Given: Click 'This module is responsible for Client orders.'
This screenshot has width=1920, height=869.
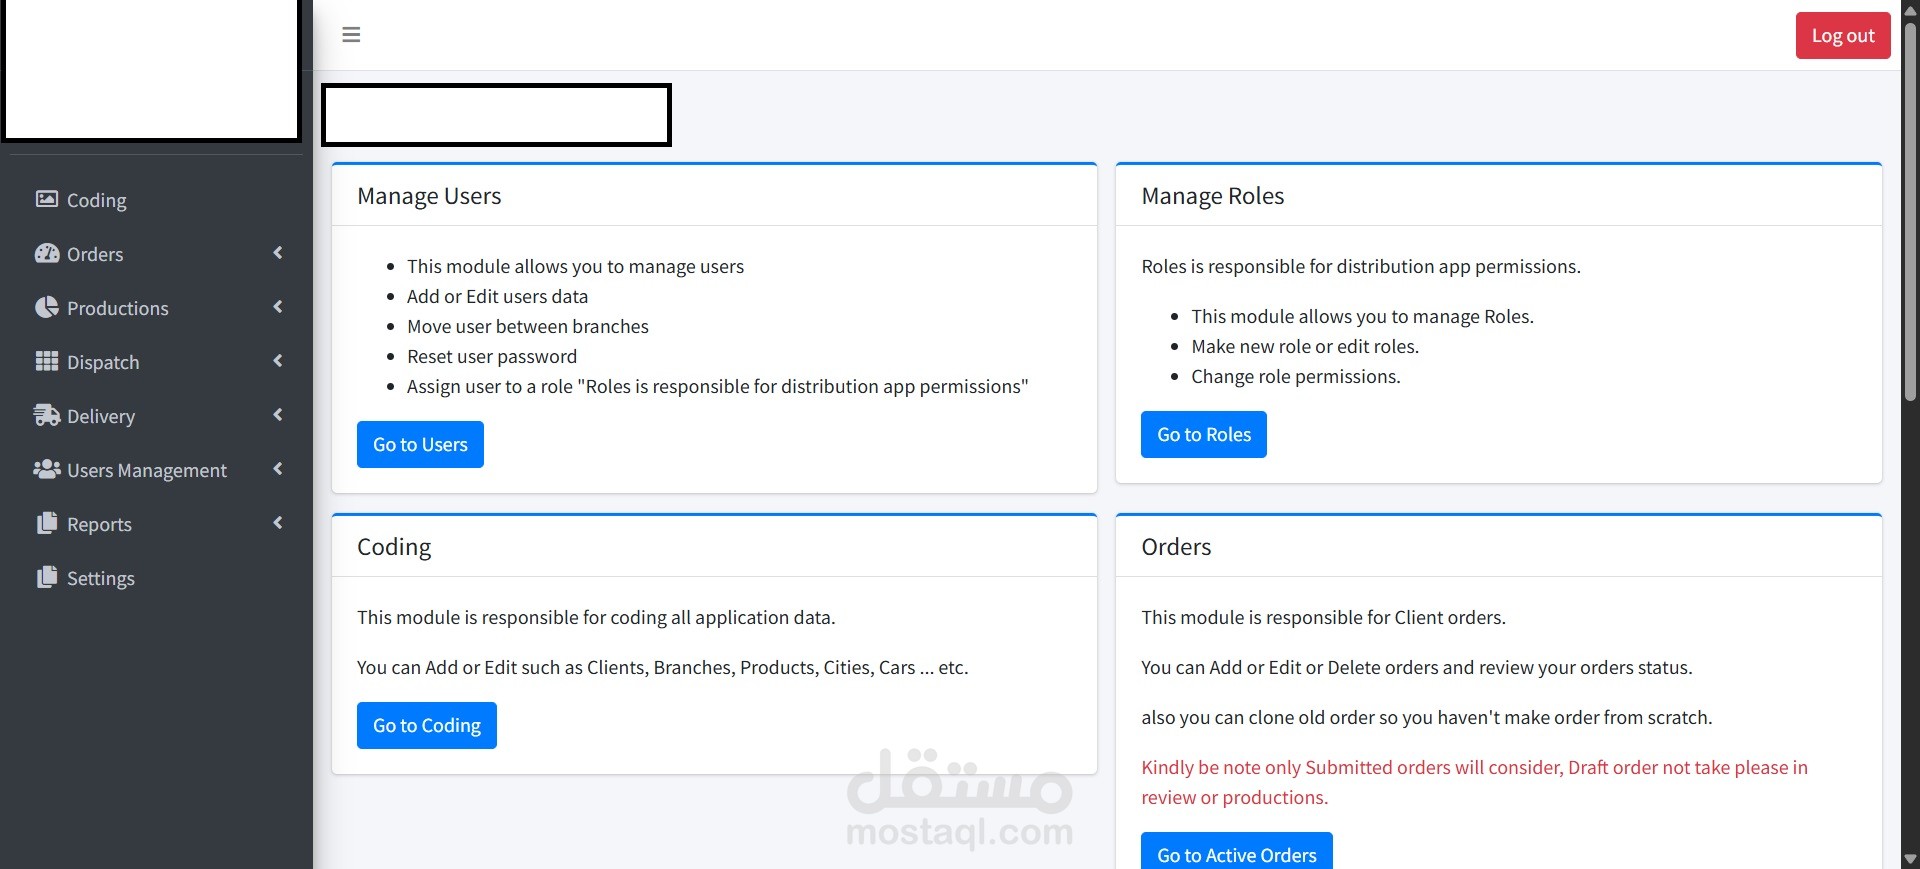Looking at the screenshot, I should [1323, 617].
